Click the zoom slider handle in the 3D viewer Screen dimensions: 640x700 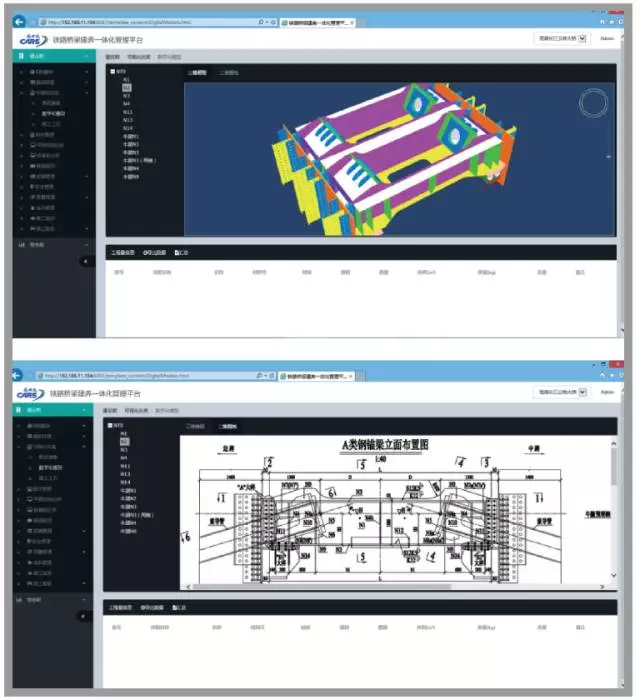tap(609, 156)
